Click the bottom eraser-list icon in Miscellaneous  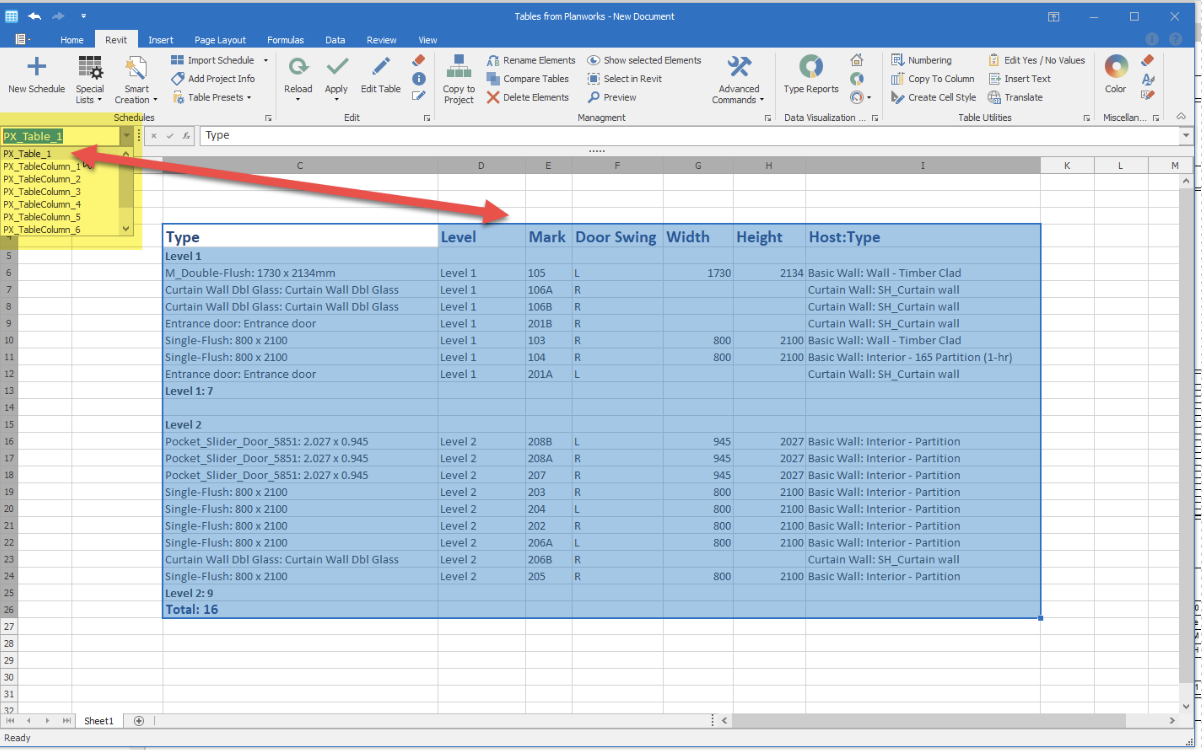1148,96
